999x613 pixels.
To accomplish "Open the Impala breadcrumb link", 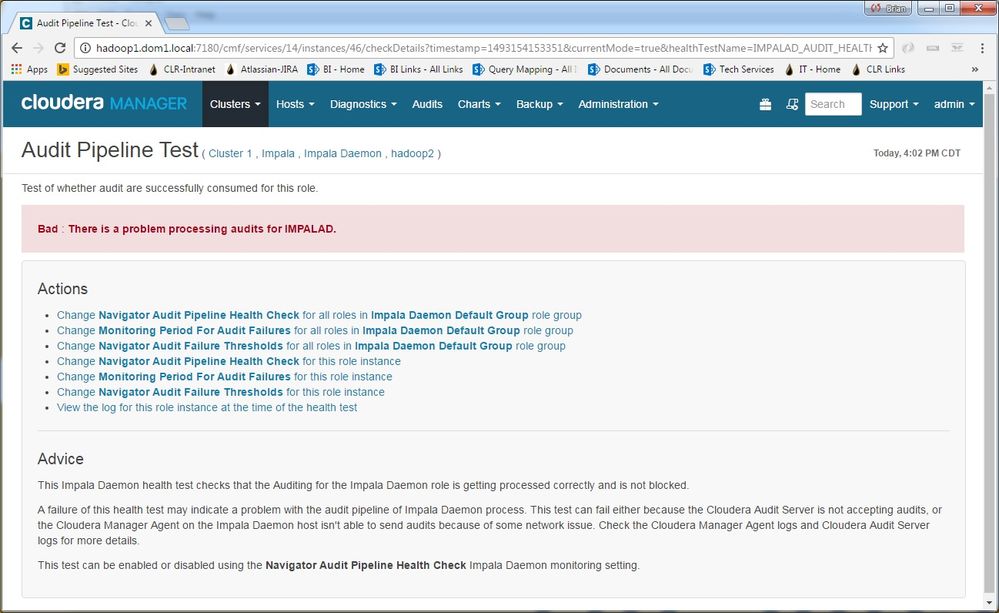I will click(278, 154).
